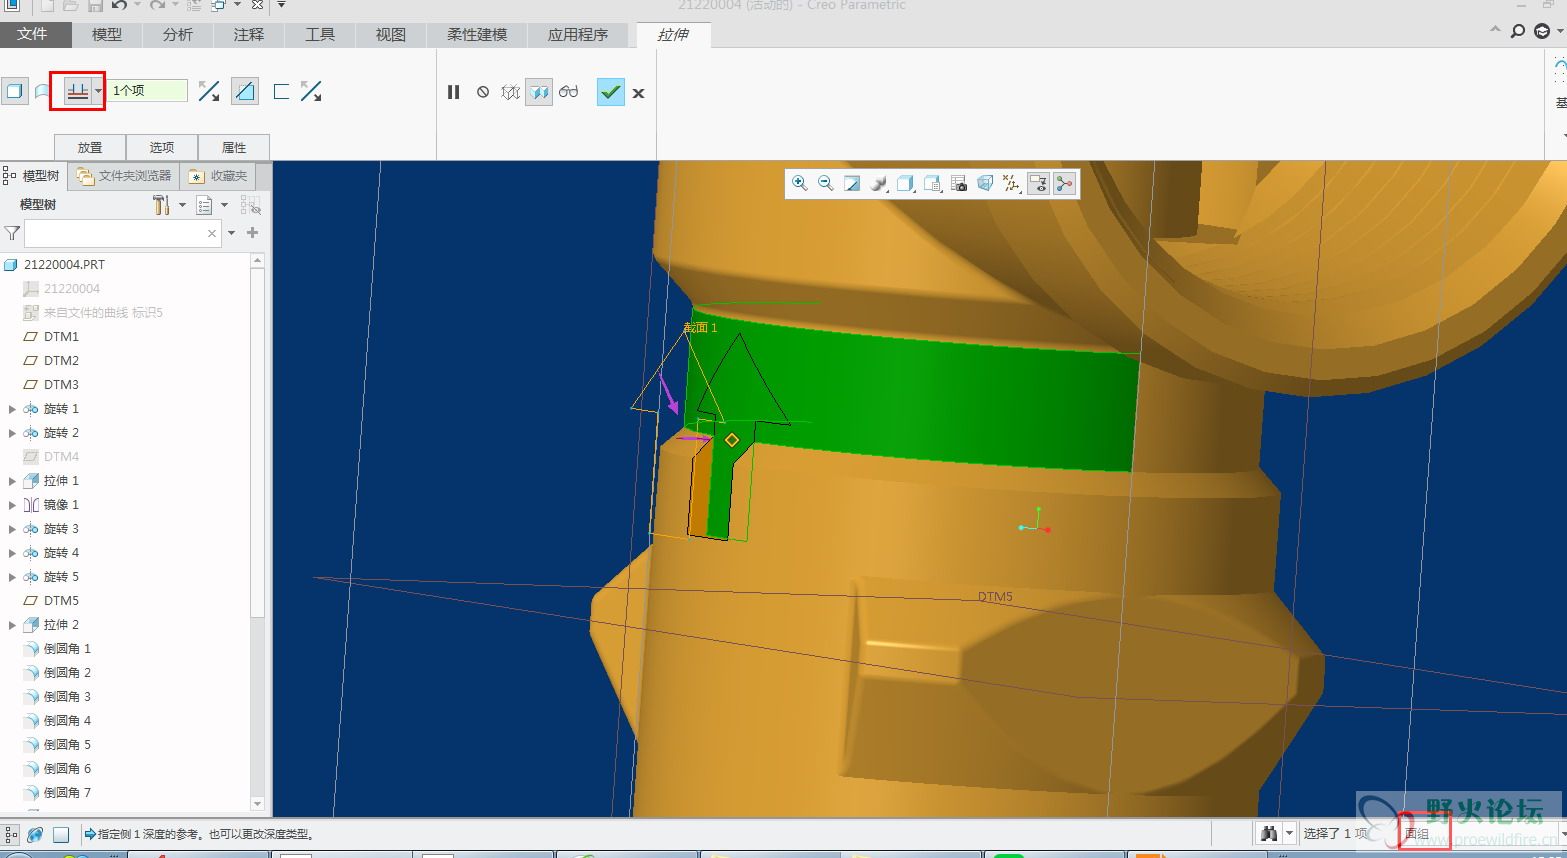Click the search icon at top right
The height and width of the screenshot is (858, 1567).
coord(1518,31)
